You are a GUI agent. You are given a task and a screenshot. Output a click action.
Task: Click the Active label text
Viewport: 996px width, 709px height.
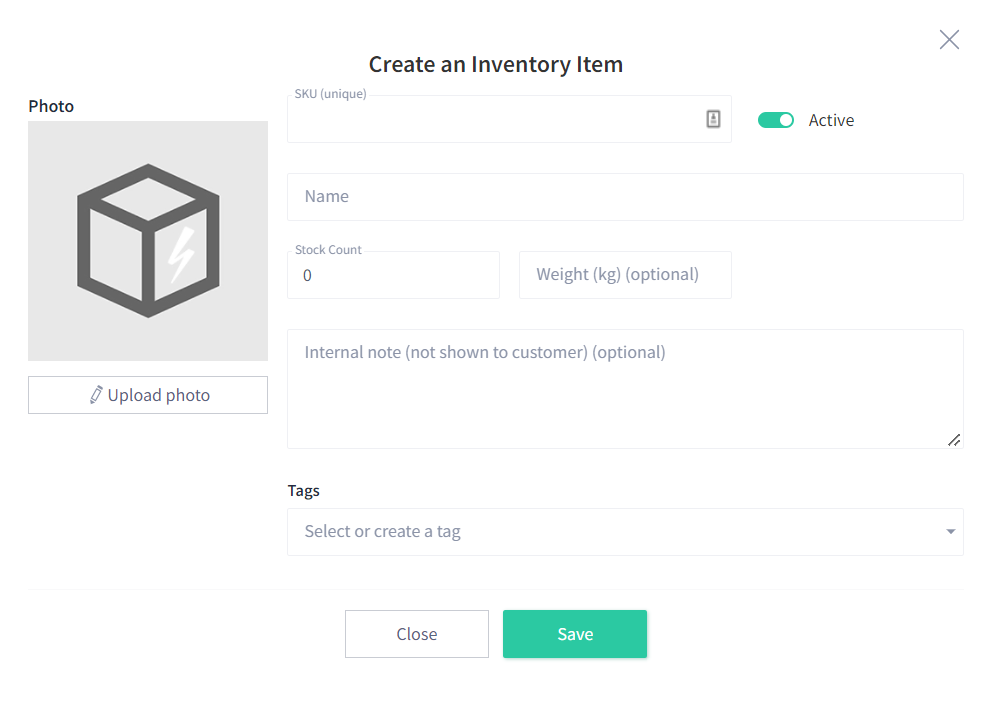(831, 120)
